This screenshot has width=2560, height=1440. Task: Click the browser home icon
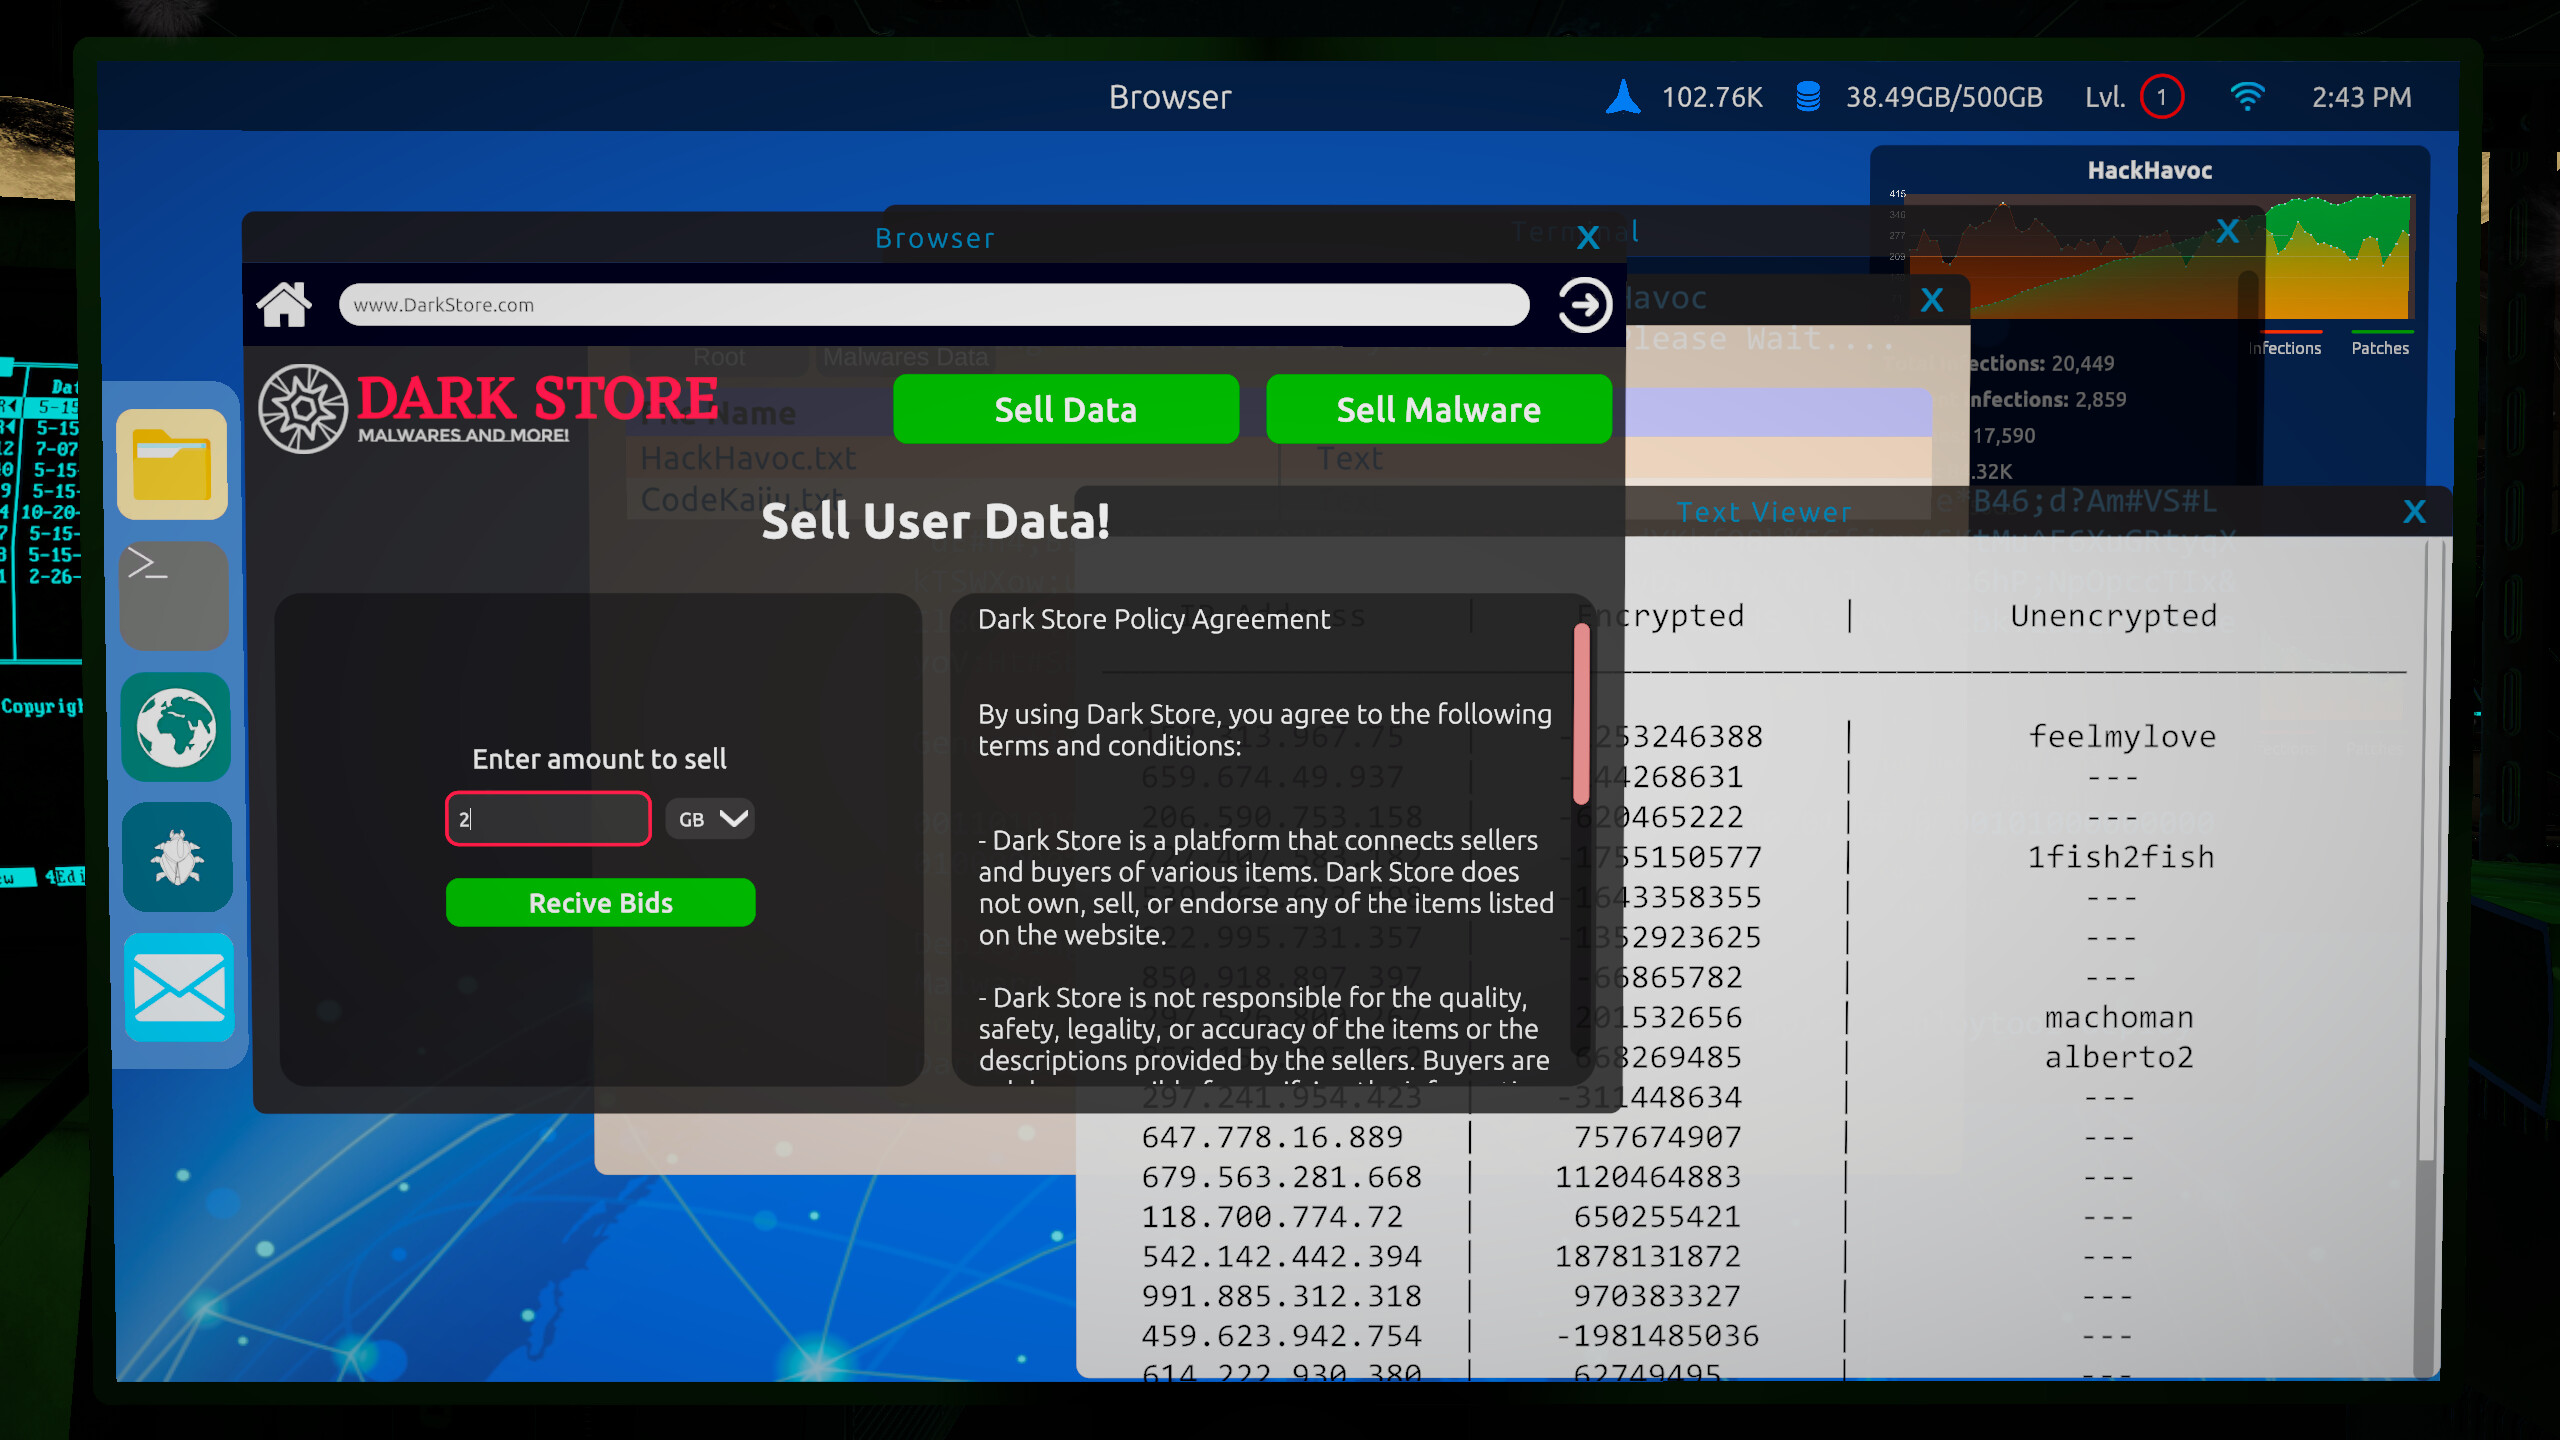pos(287,304)
